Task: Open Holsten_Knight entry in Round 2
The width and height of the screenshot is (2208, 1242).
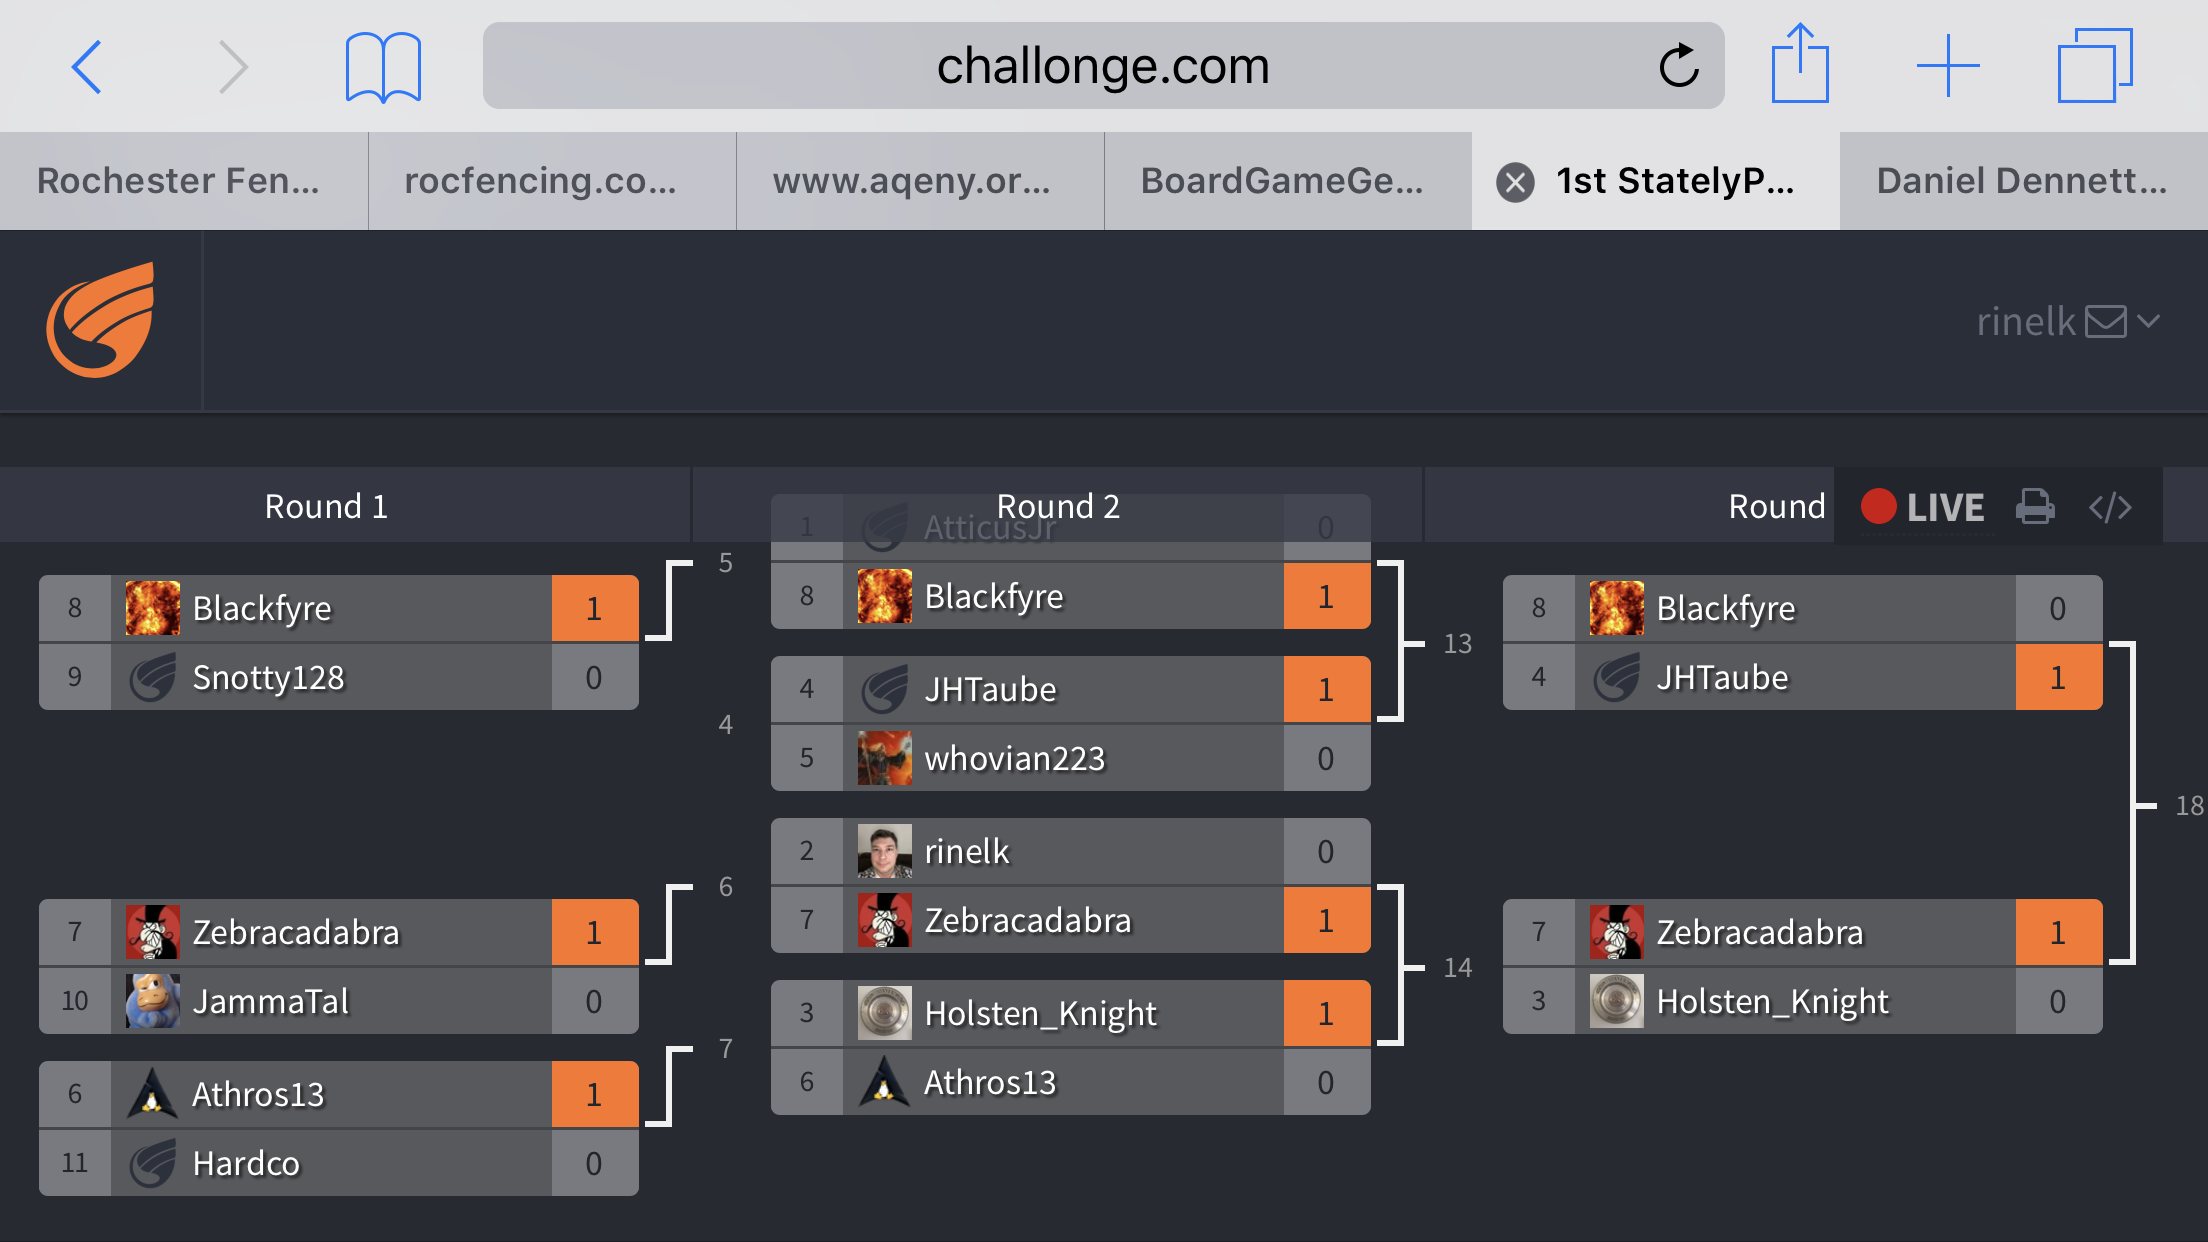Action: click(x=1071, y=1013)
